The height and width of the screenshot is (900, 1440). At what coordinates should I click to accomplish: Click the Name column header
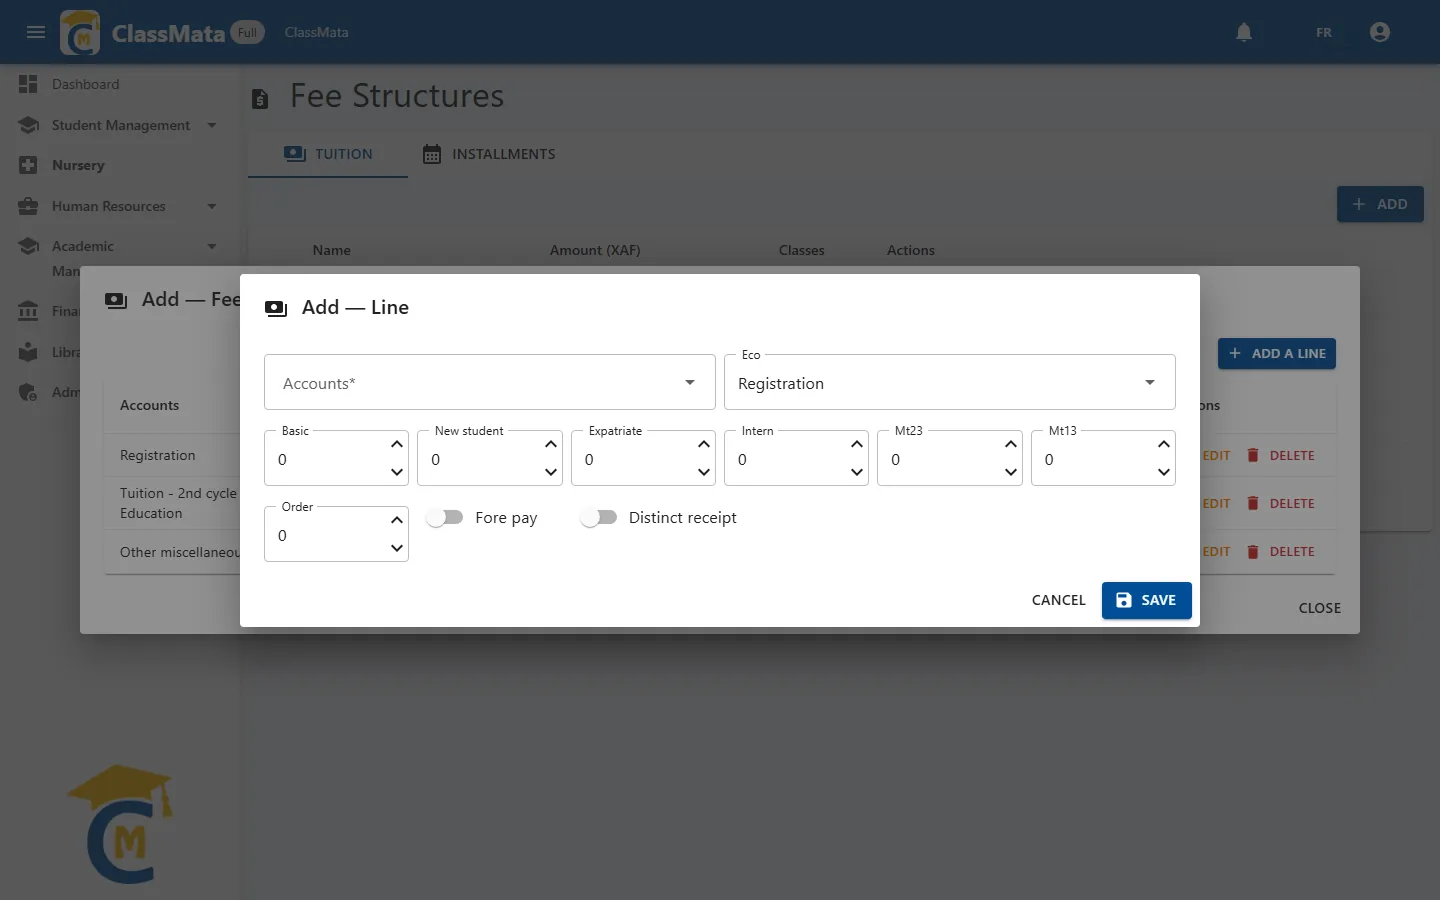pos(331,250)
